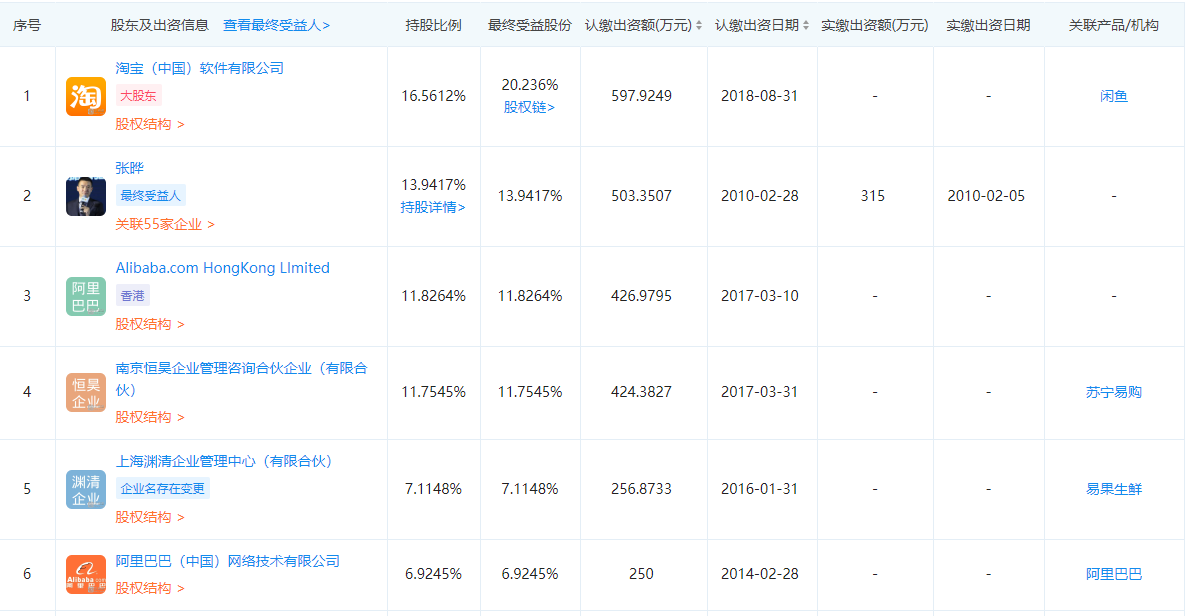Expand 股权结构 for 阿里巴巴（中国）网络技术有限公司
Image resolution: width=1187 pixels, height=616 pixels.
(x=150, y=588)
